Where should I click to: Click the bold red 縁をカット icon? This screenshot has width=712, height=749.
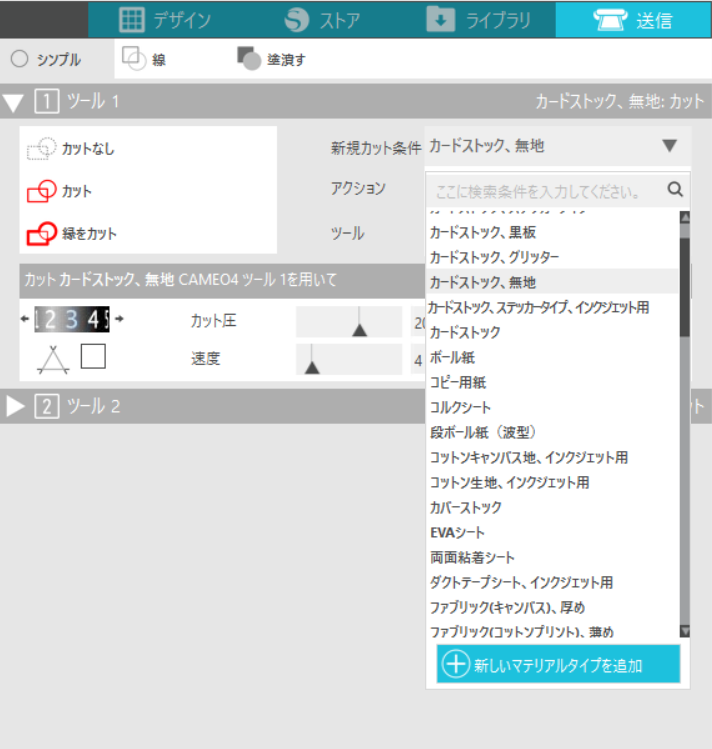42,234
